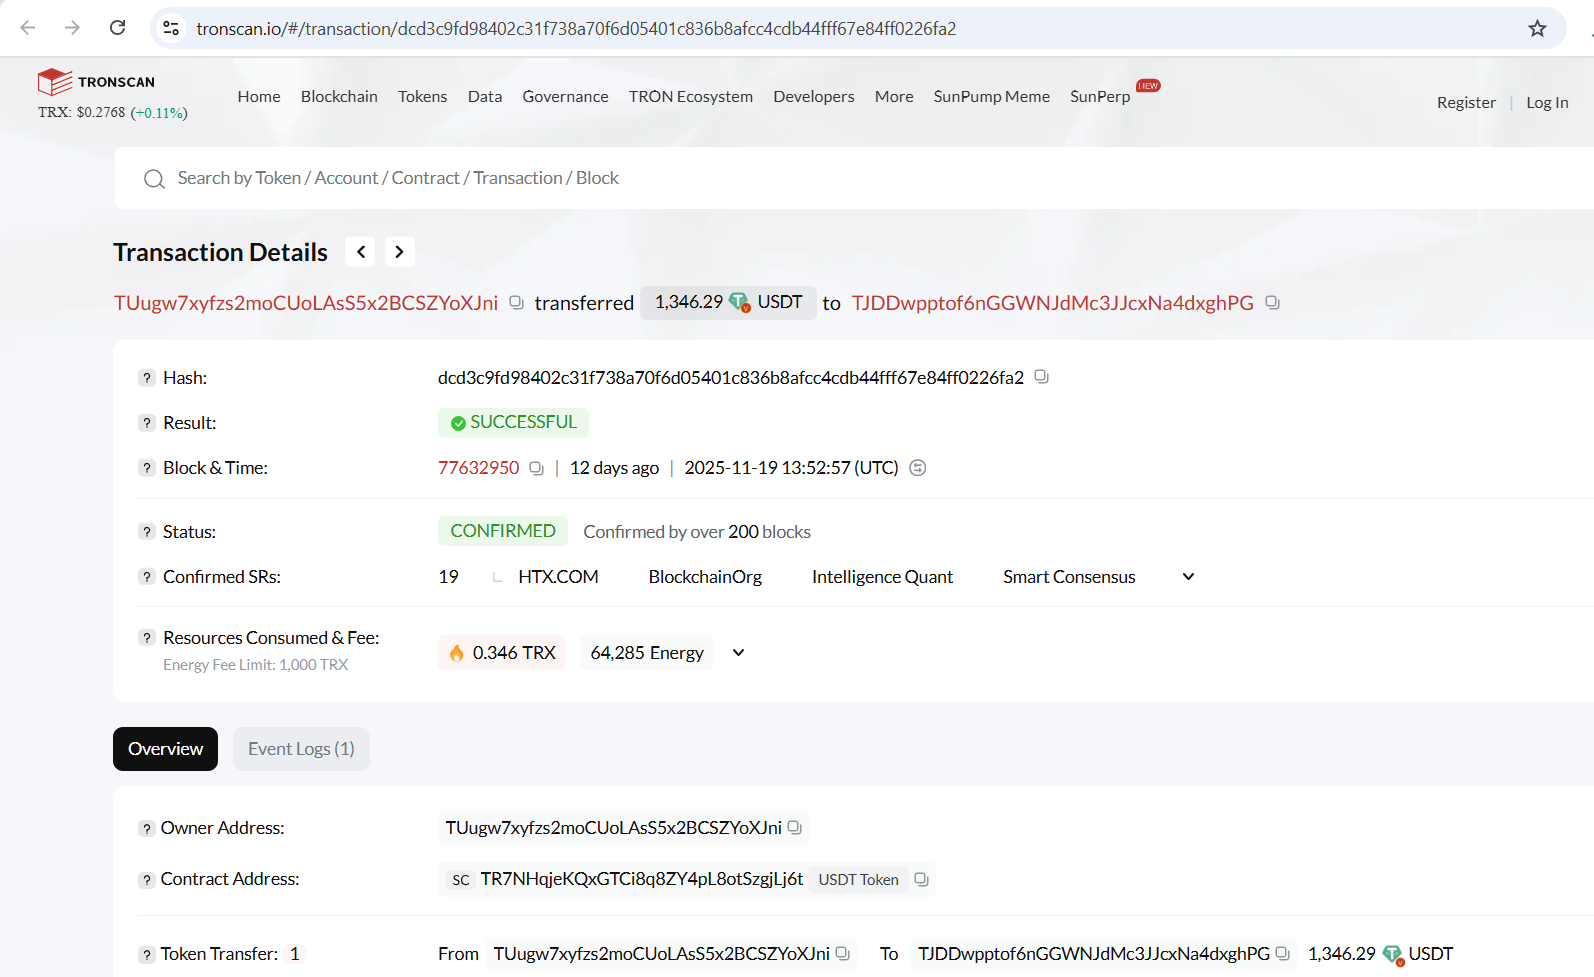Click the 0.346 TRX fee badge
The image size is (1594, 977).
pos(502,653)
